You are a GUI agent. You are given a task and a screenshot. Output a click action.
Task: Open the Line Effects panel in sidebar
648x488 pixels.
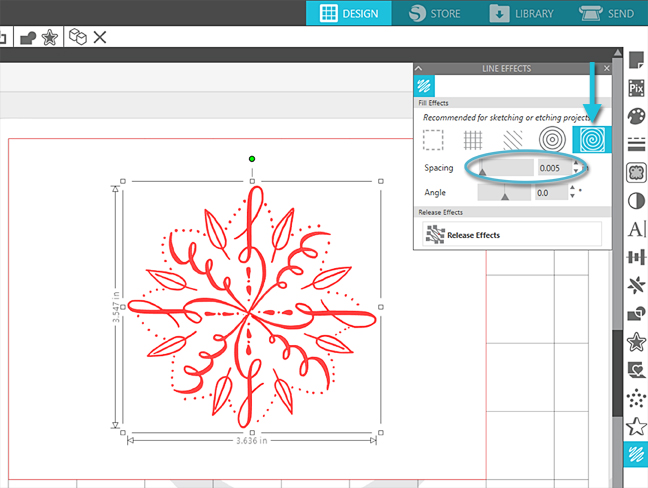(636, 455)
